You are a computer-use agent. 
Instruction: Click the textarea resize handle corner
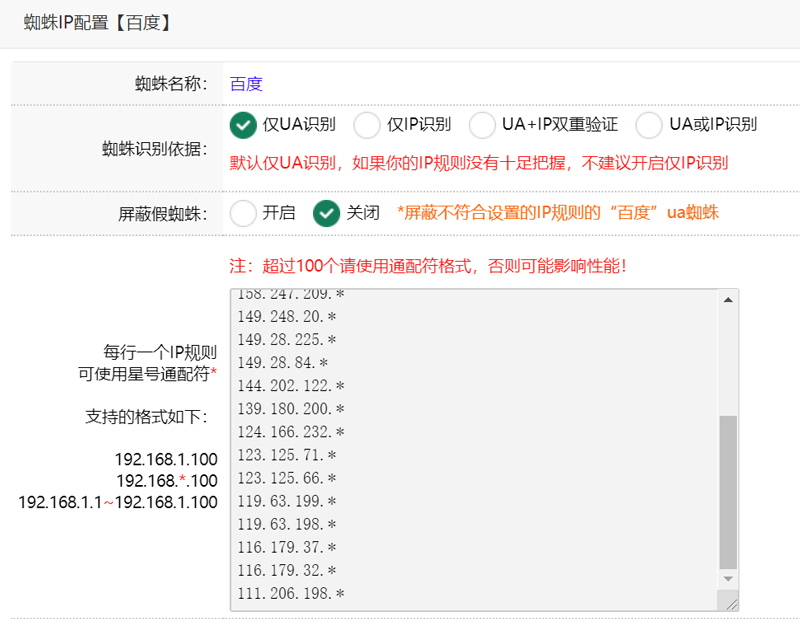pos(732,604)
